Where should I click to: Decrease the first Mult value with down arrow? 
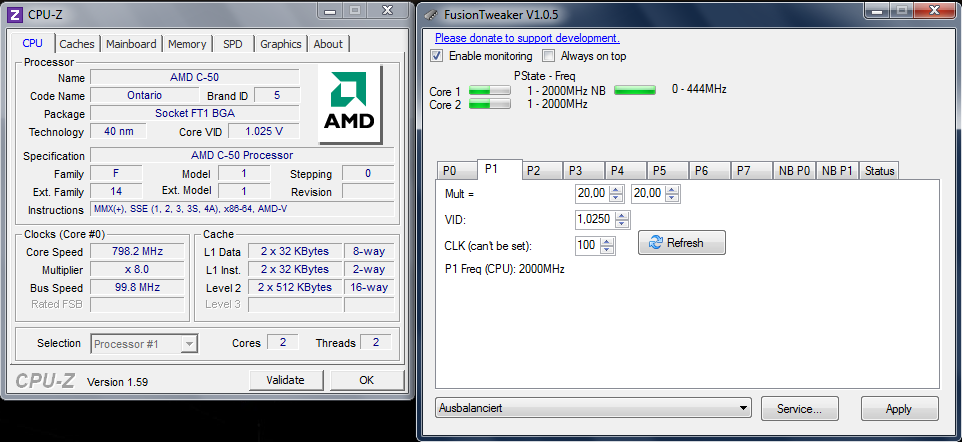617,198
